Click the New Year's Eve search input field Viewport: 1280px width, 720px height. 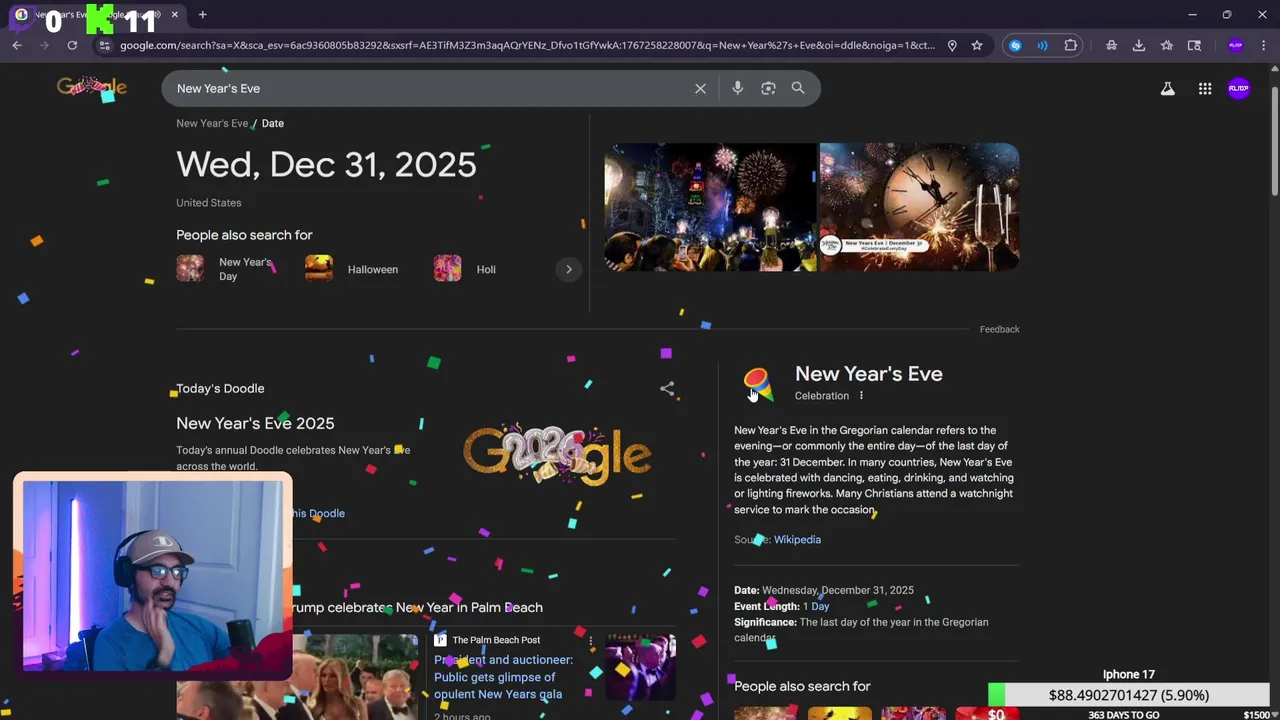[430, 88]
